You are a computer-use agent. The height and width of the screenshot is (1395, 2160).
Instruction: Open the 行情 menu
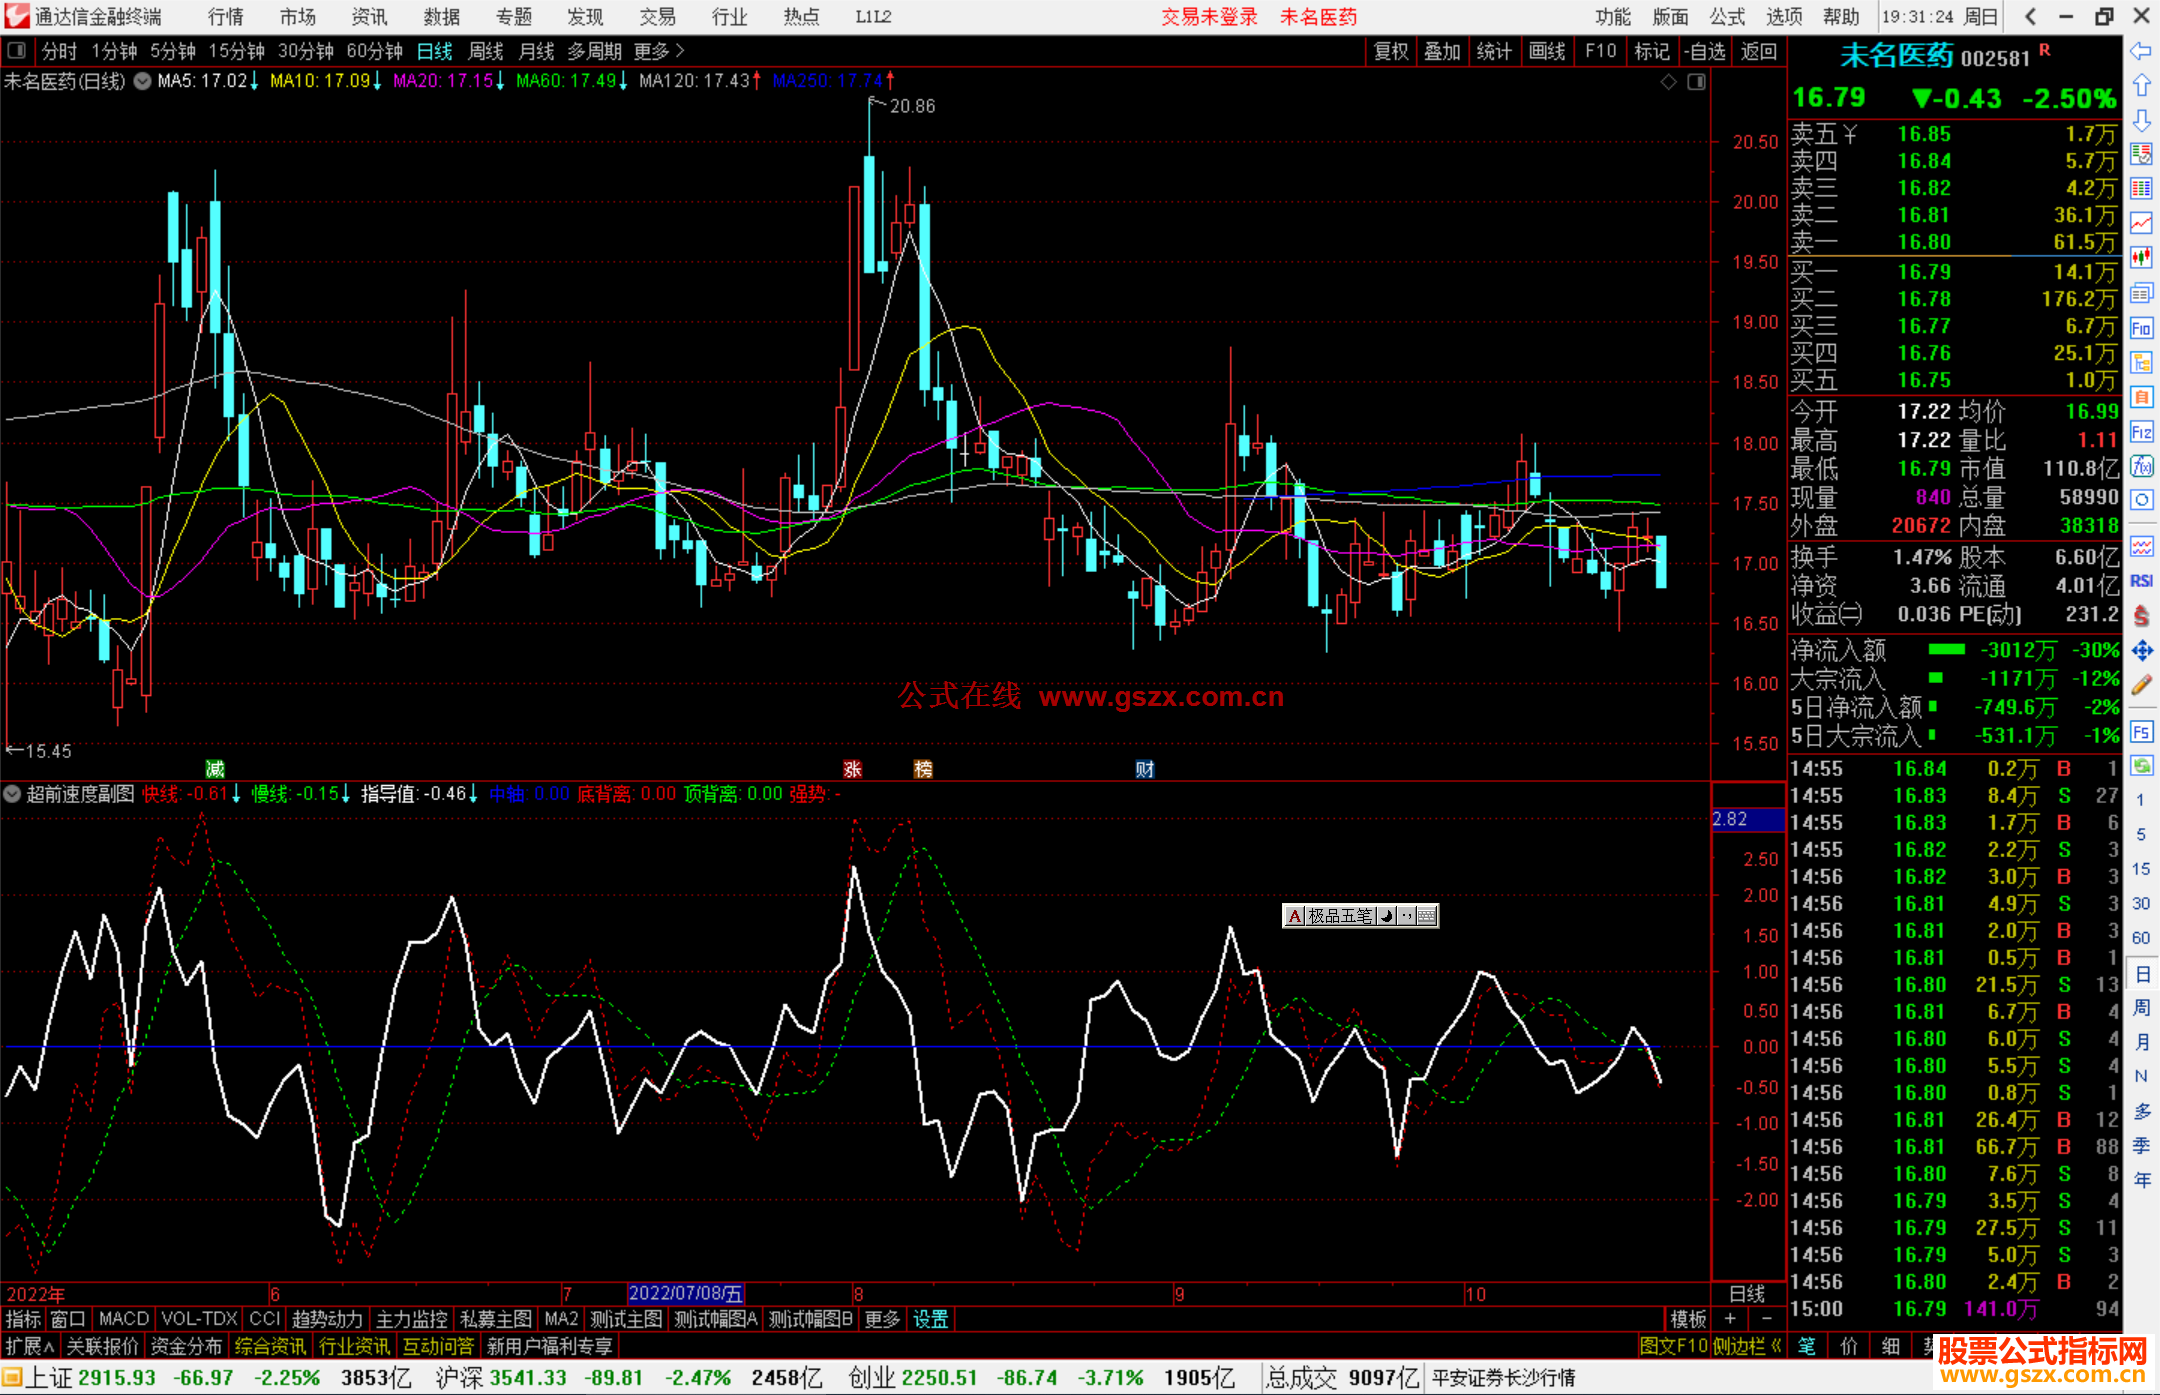point(226,16)
